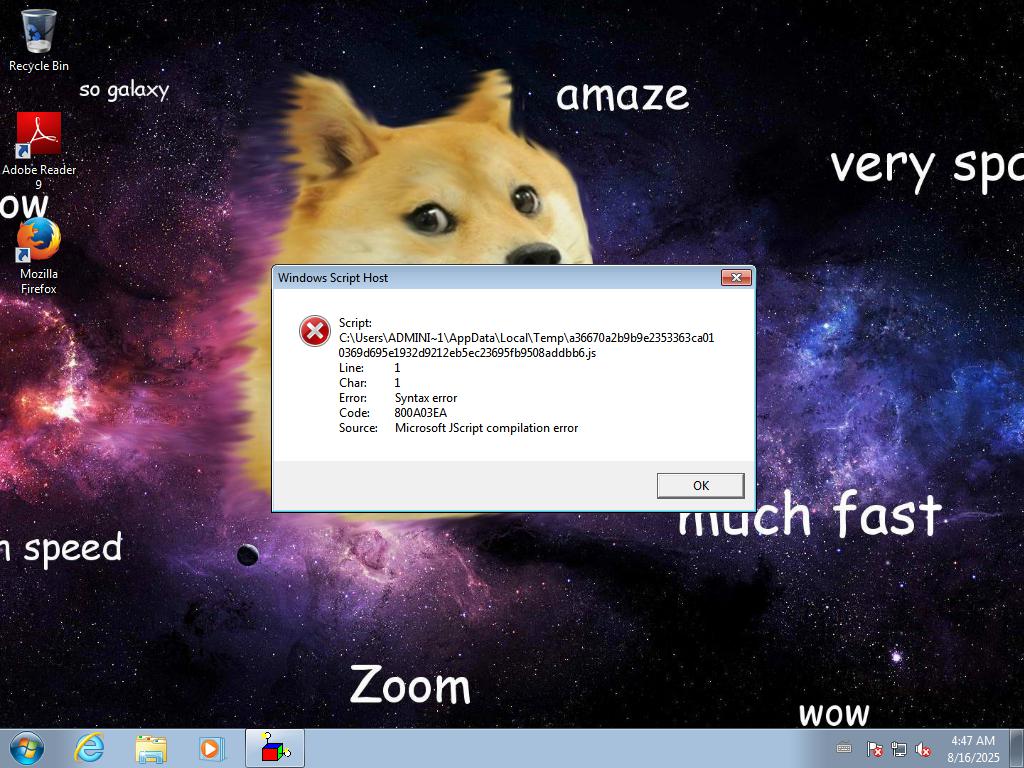Click the taskbar clock showing 4:47 AM
Viewport: 1024px width, 768px height.
(x=973, y=748)
